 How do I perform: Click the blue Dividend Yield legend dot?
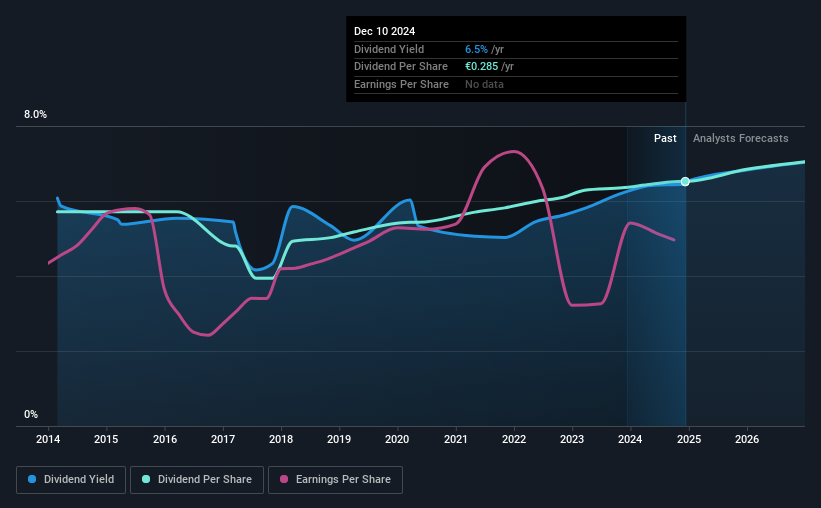tap(32, 479)
